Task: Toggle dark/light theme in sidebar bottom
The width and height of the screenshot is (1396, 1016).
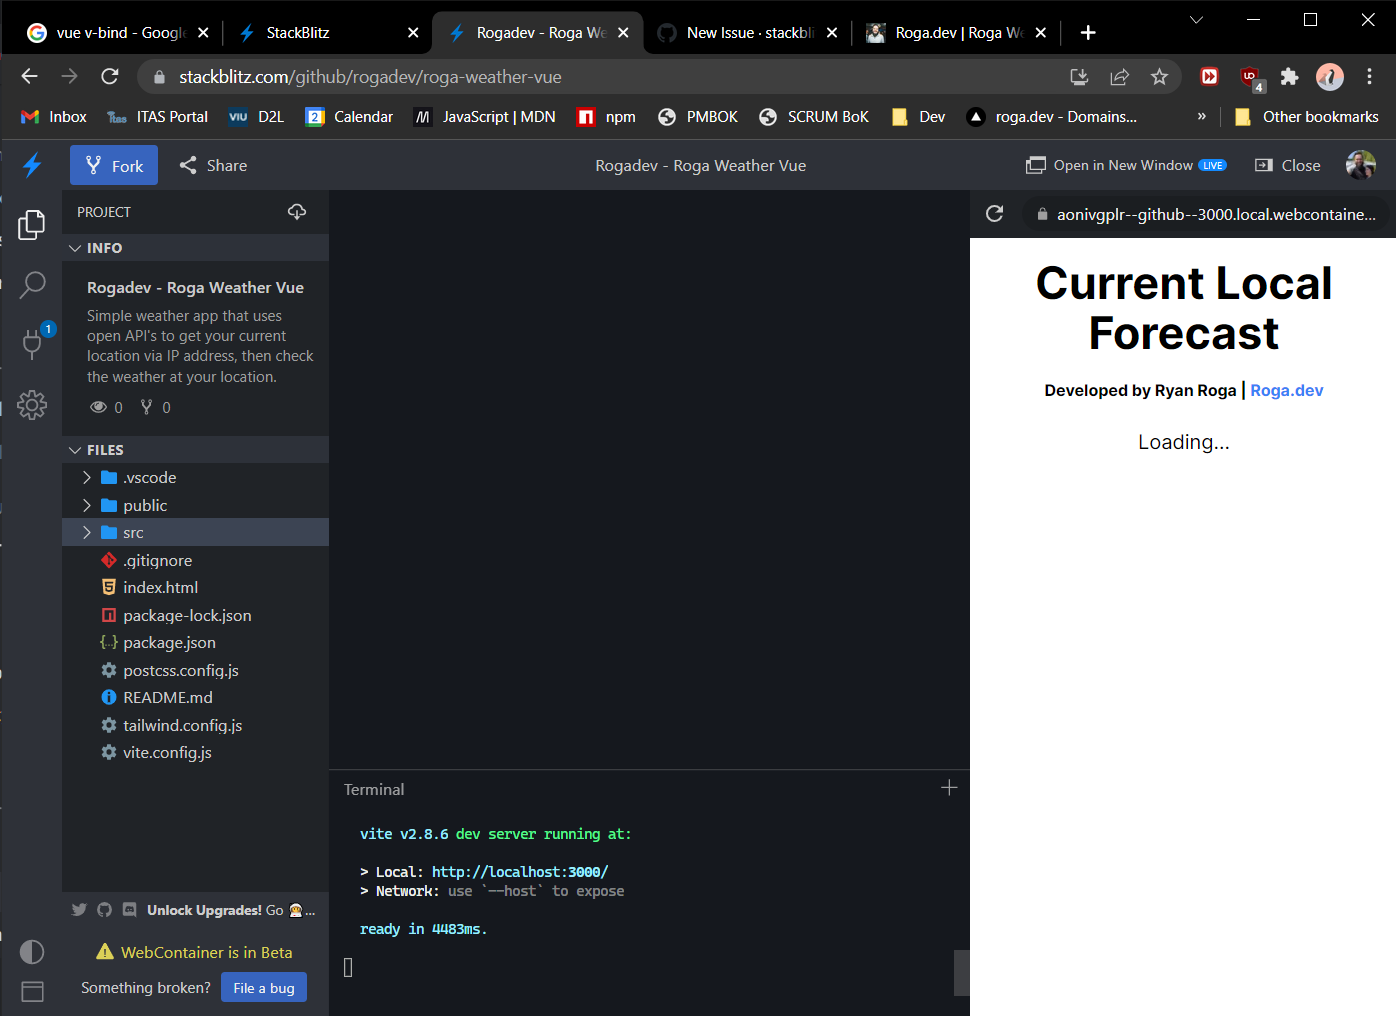Action: tap(31, 952)
